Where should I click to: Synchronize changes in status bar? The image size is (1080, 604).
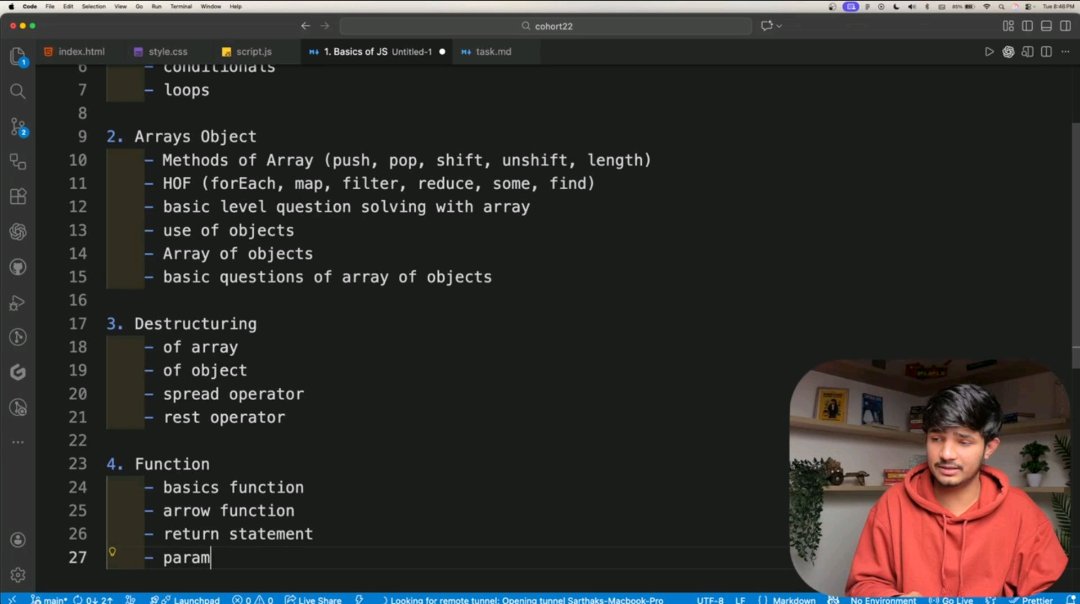pyautogui.click(x=93, y=600)
